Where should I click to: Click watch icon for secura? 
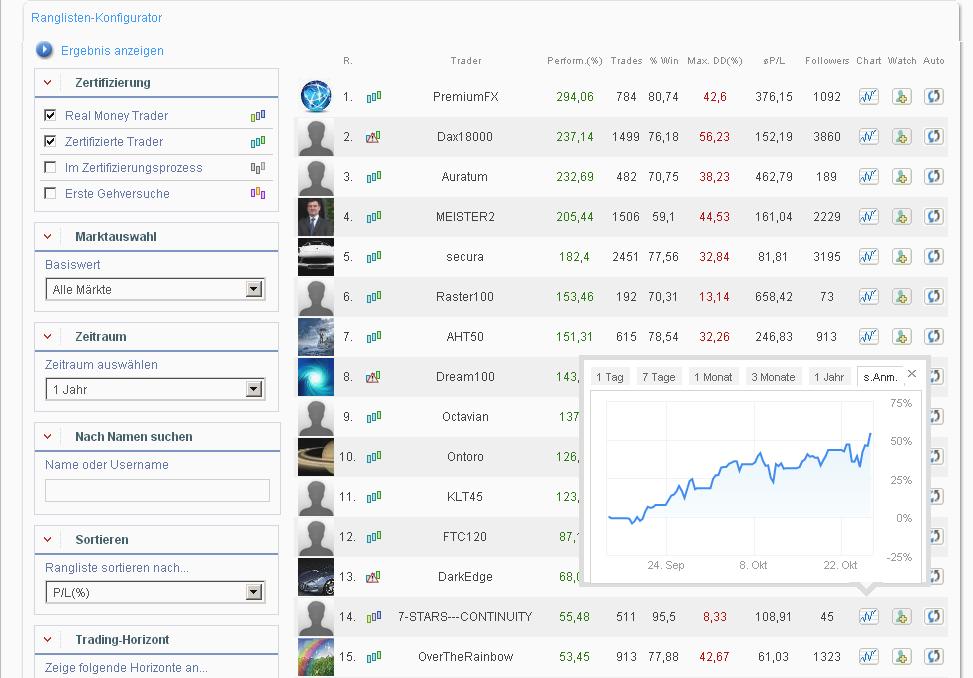901,257
